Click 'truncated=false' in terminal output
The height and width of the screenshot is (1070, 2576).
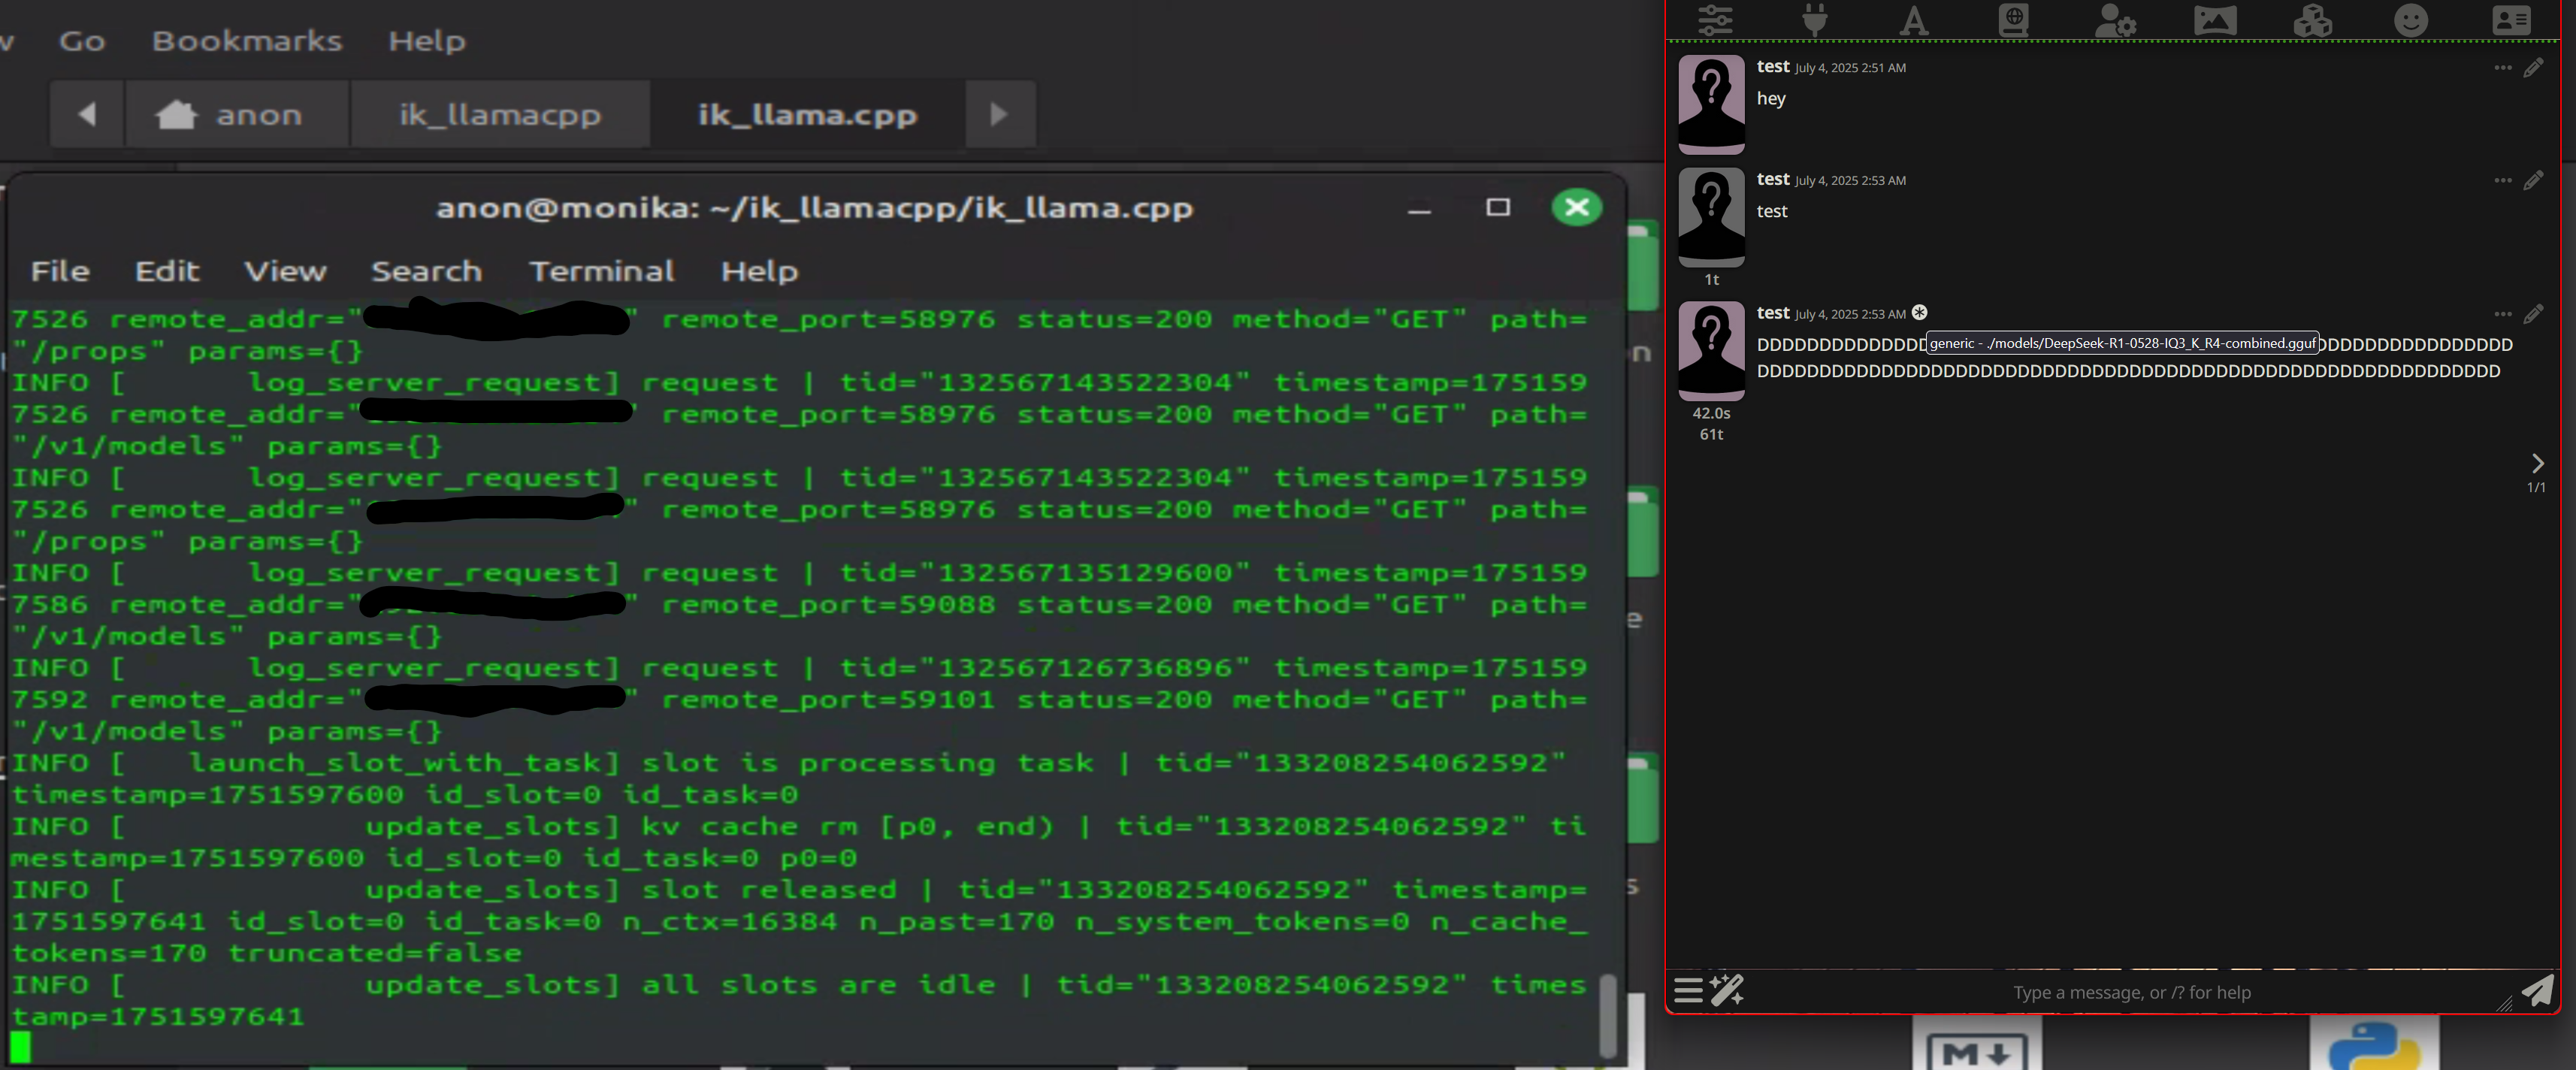click(374, 953)
